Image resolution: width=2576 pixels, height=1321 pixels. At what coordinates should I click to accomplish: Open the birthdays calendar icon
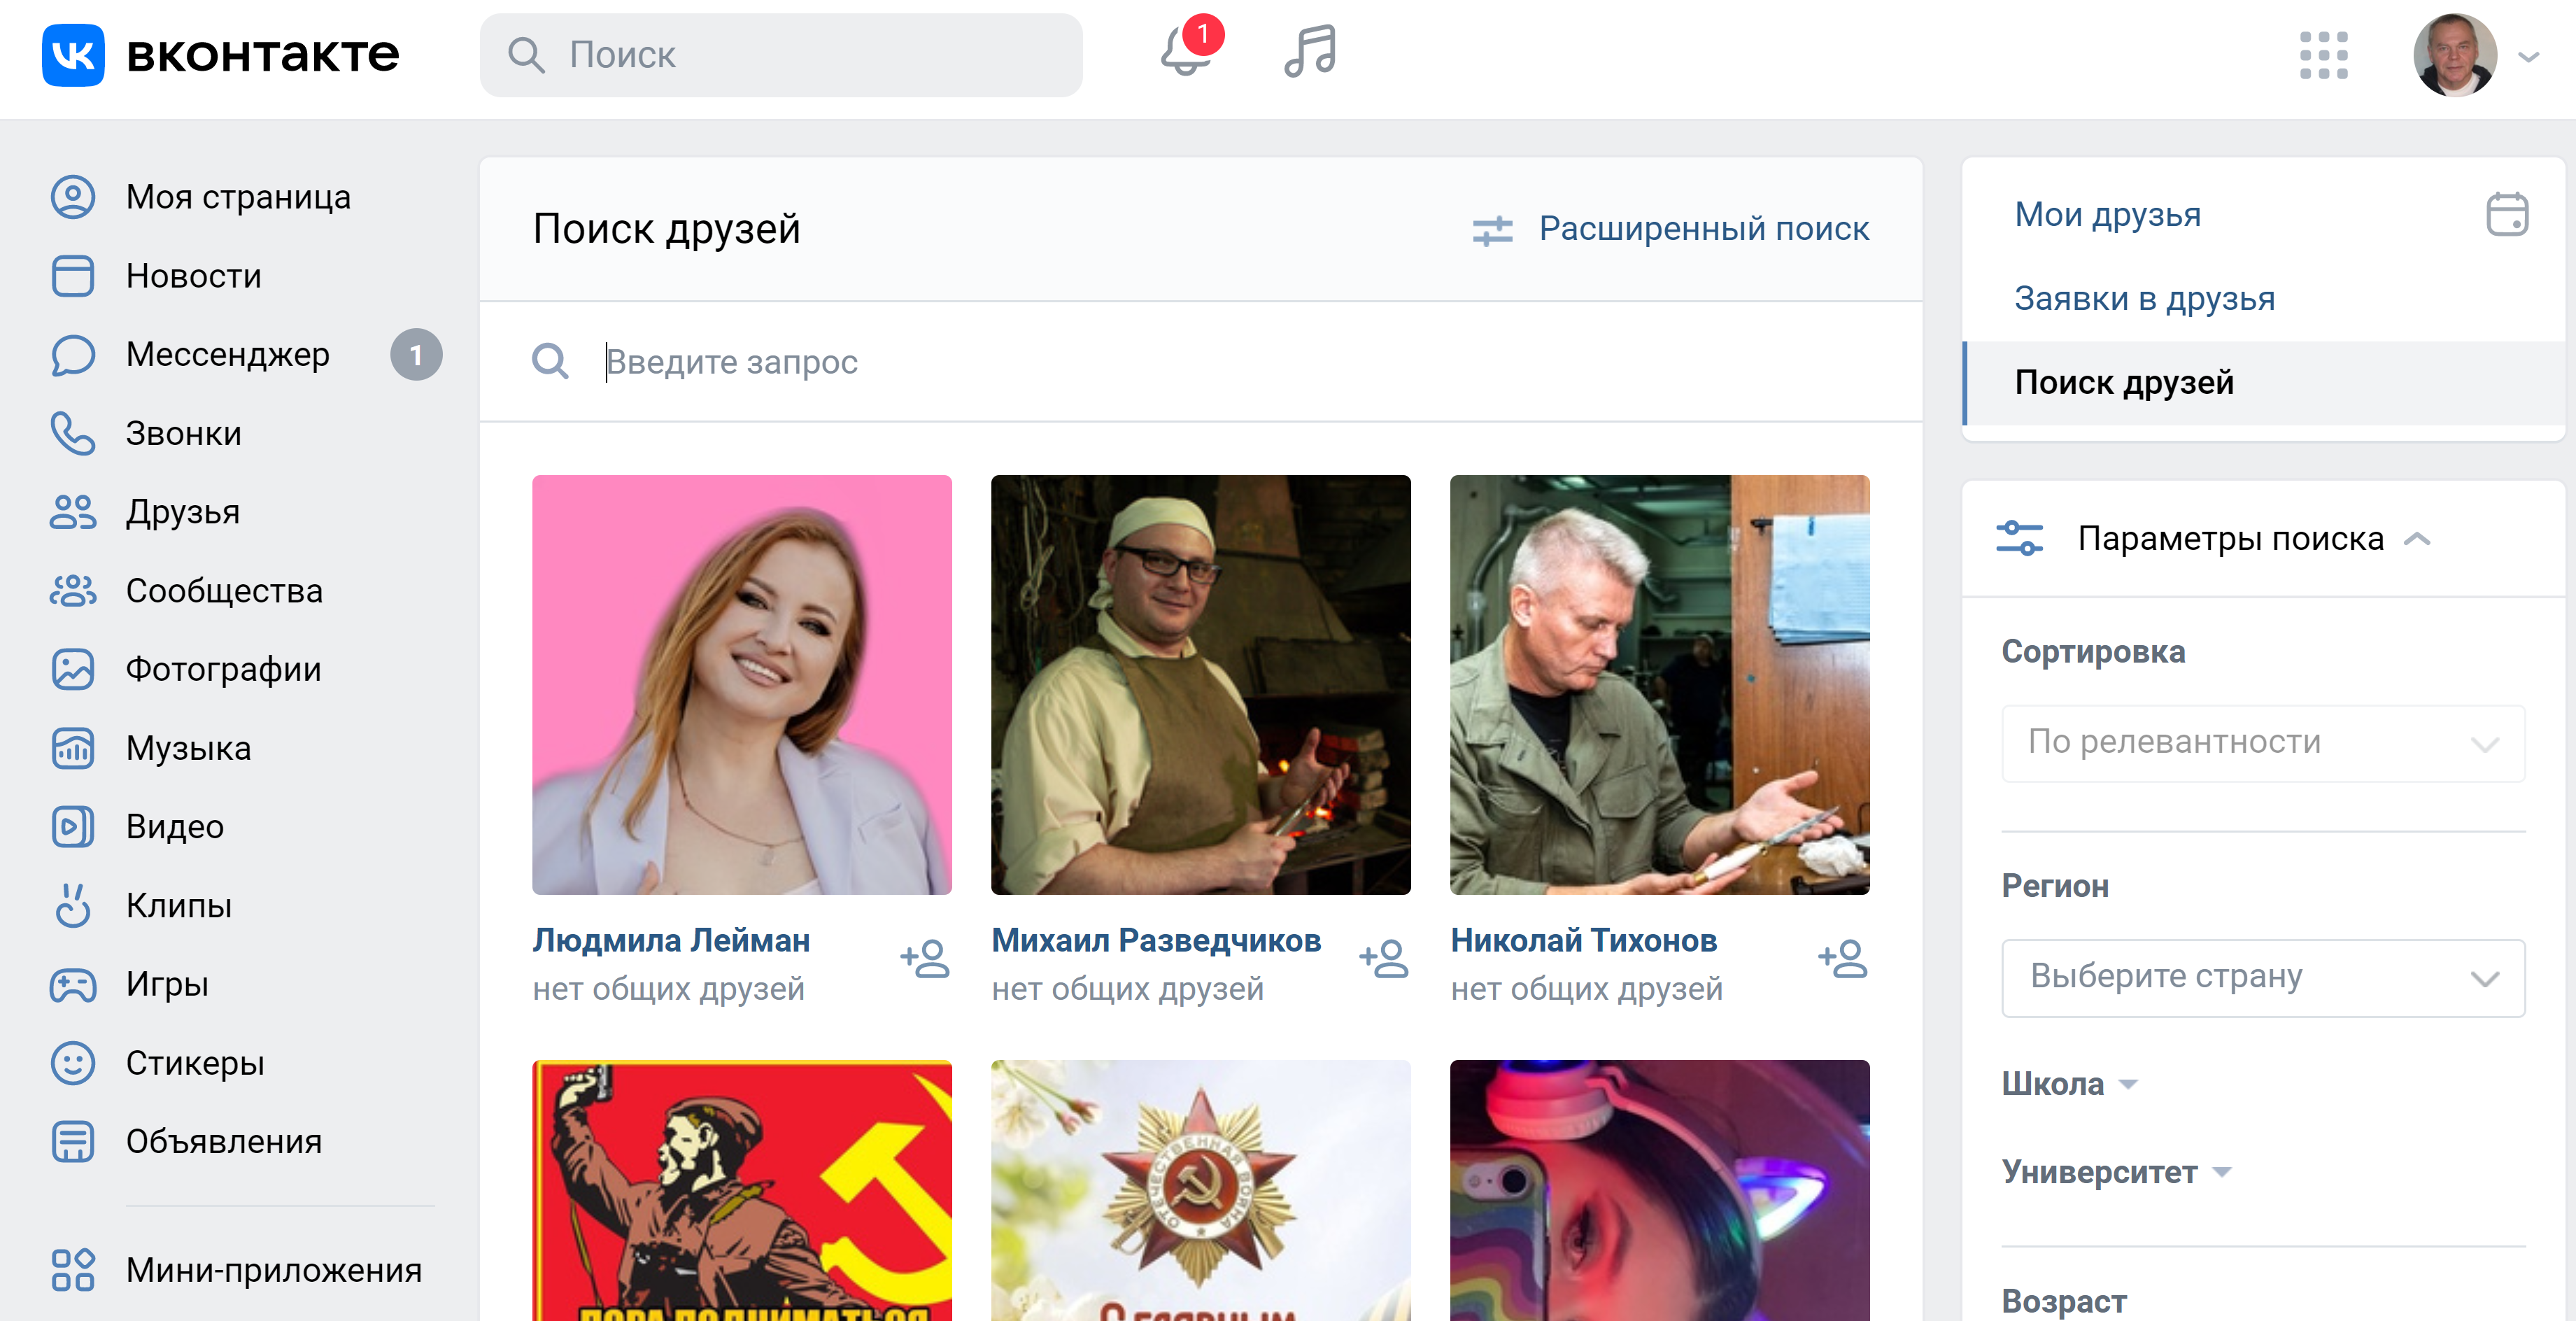tap(2507, 214)
